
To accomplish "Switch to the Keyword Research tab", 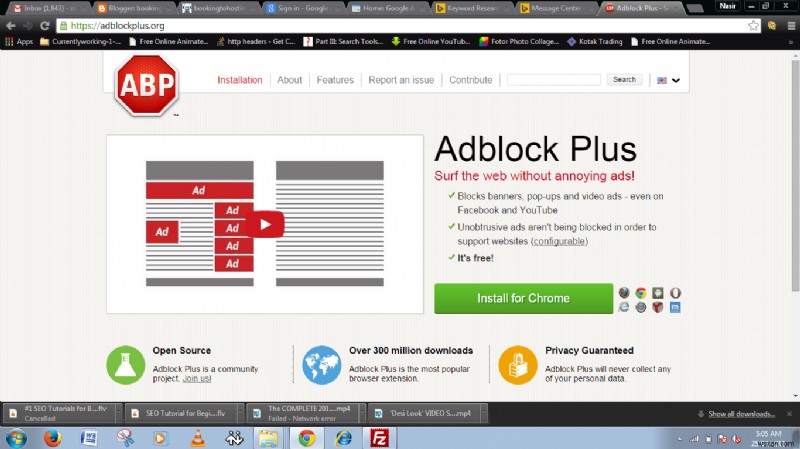I will [x=470, y=8].
